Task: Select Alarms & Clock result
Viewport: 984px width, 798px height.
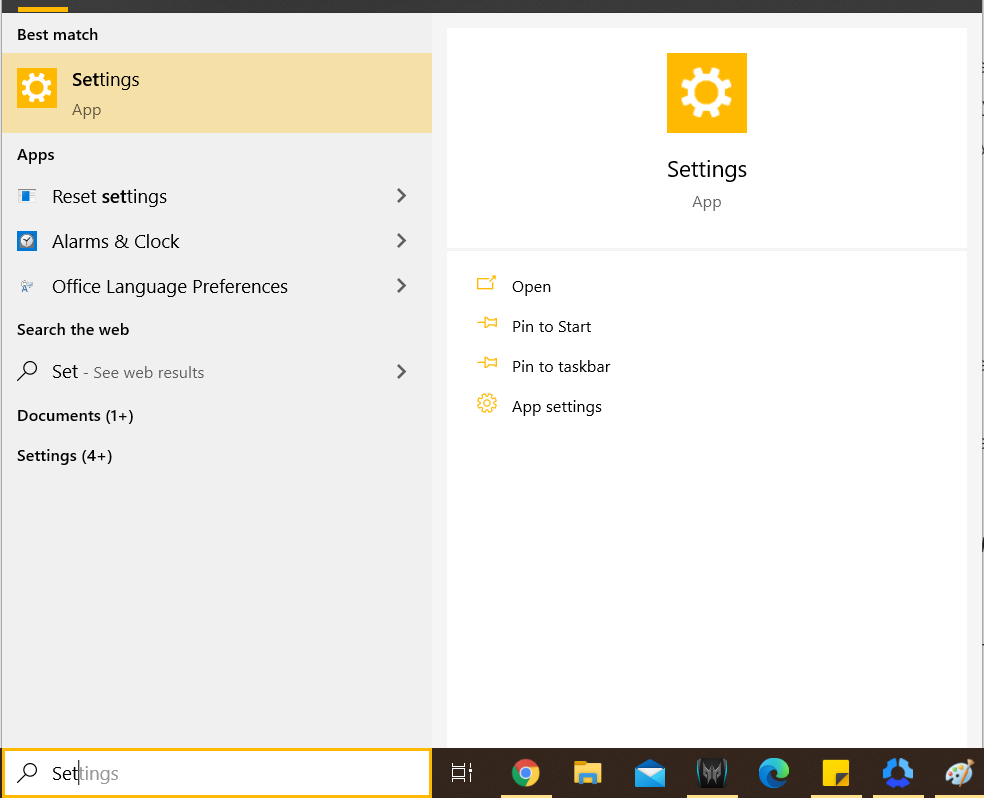Action: (217, 242)
